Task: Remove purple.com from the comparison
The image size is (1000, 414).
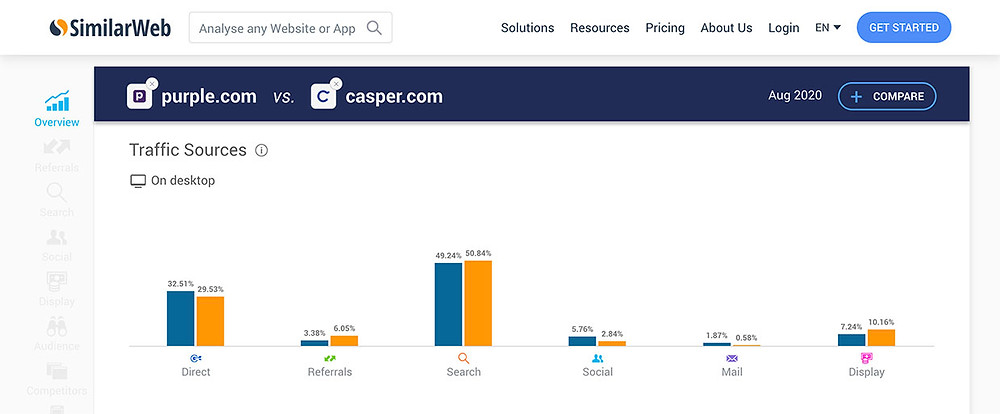Action: tap(151, 84)
